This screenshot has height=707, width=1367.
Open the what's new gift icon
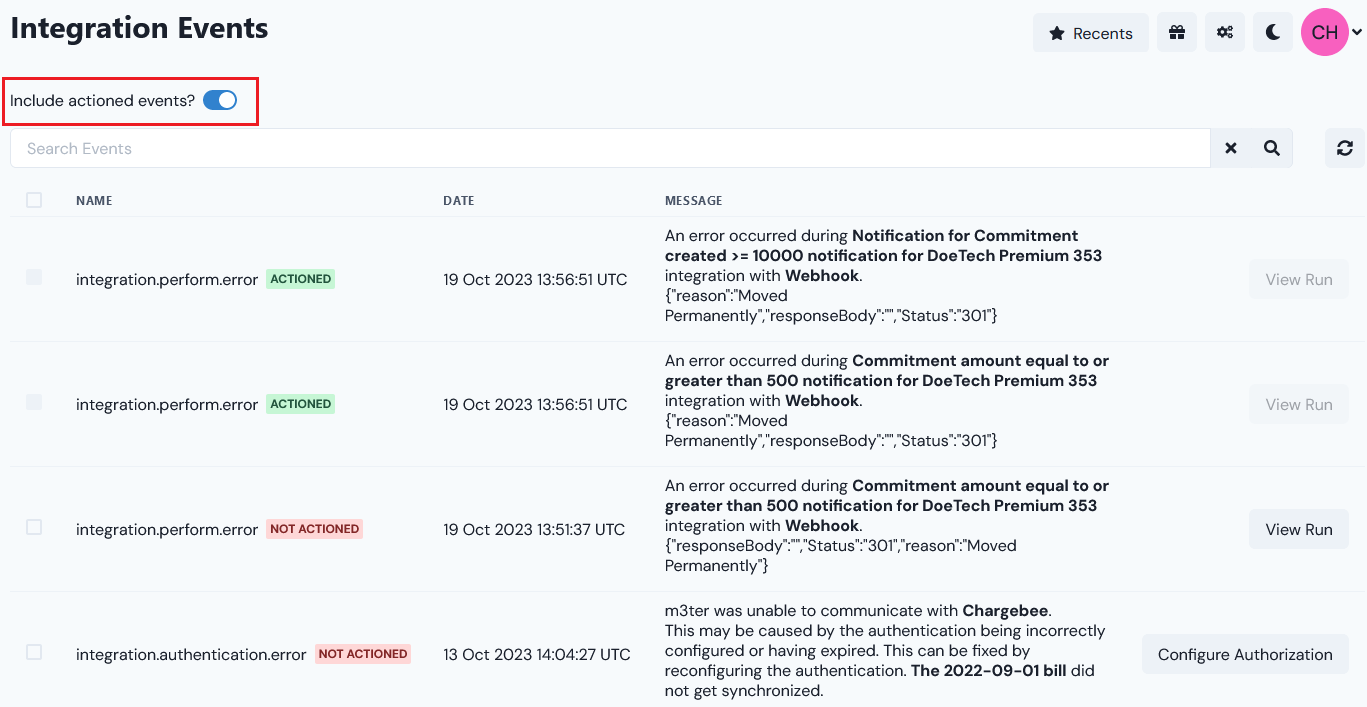pos(1176,32)
